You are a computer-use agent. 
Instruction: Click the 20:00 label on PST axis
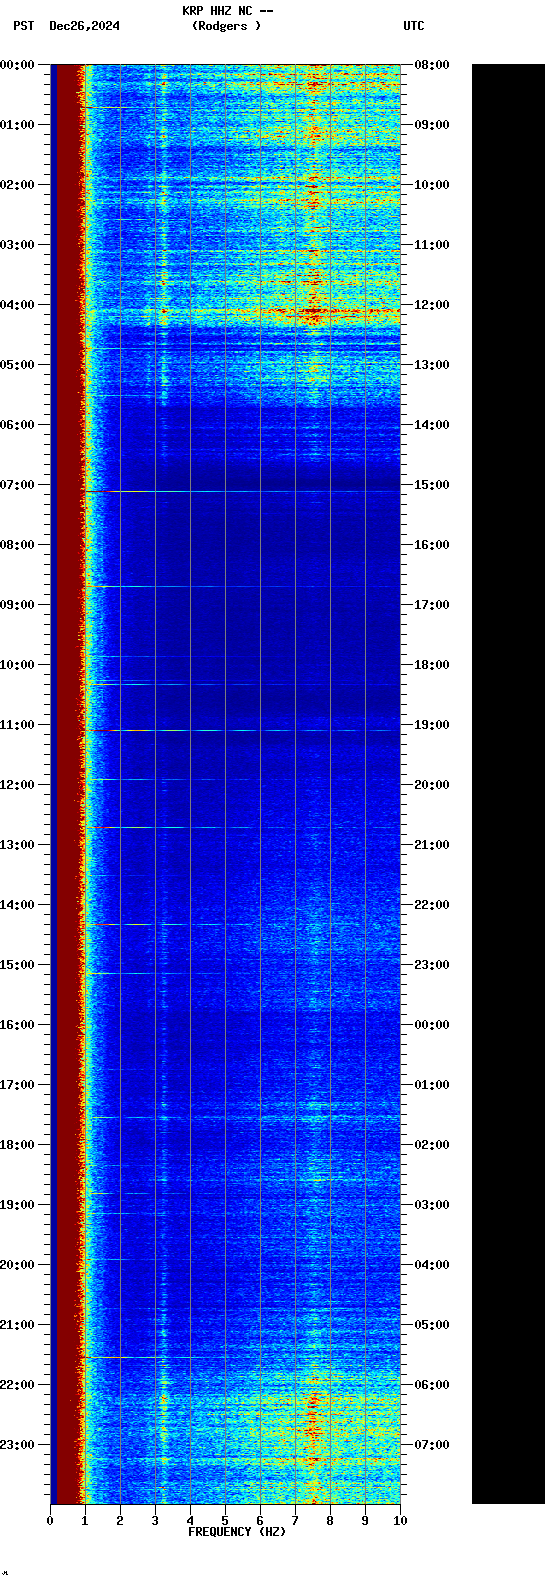point(17,1265)
